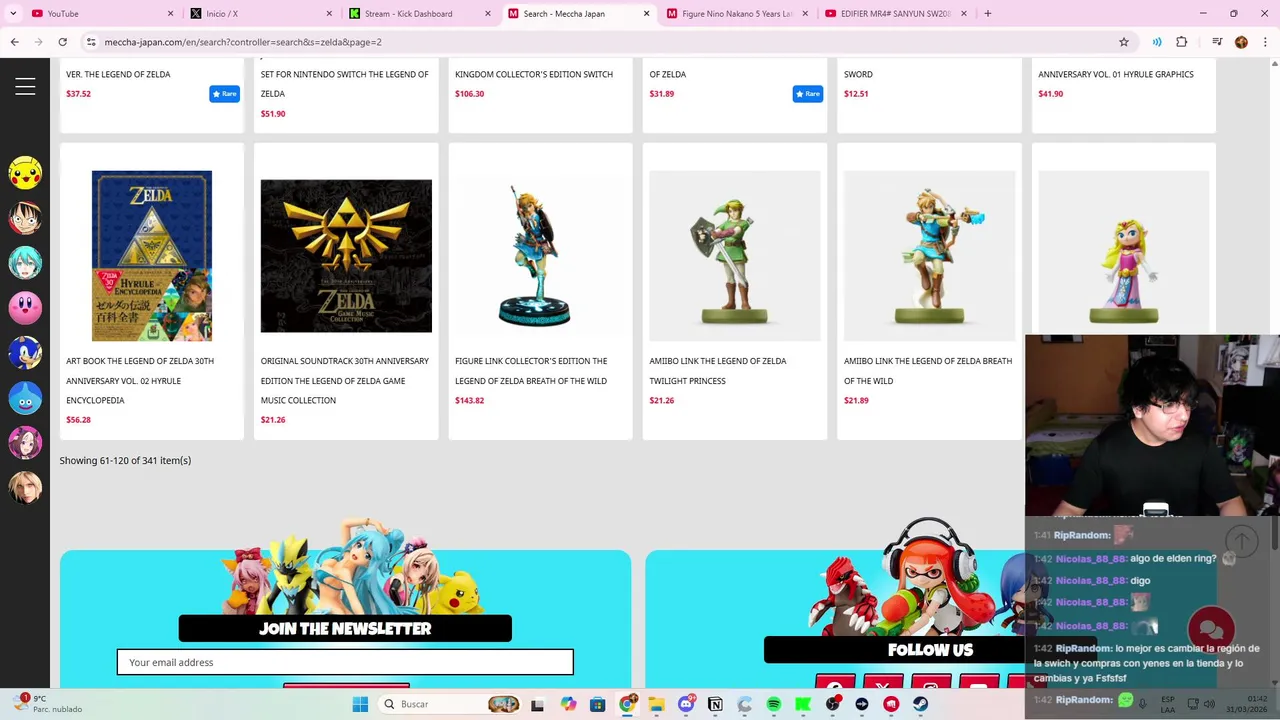Open the Amiibo Toon Zelda thumbnail
This screenshot has height=720, width=1280.
click(x=1124, y=252)
